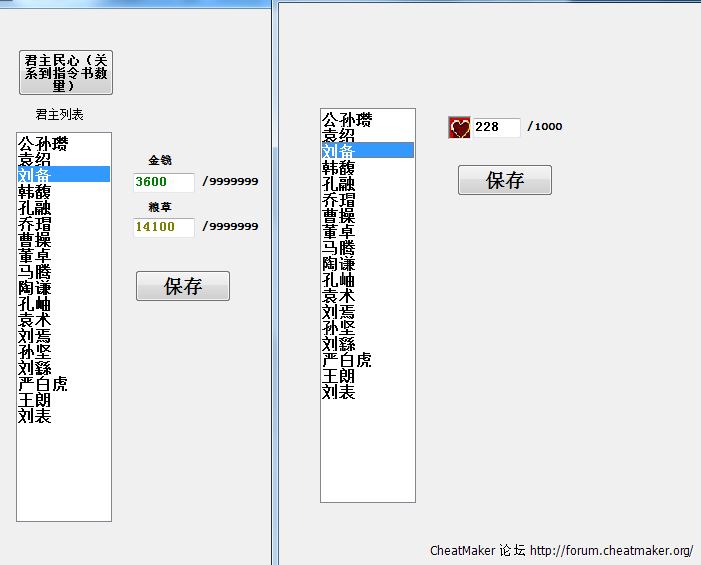Pick 袁术 in the list beside heart field

click(x=339, y=296)
